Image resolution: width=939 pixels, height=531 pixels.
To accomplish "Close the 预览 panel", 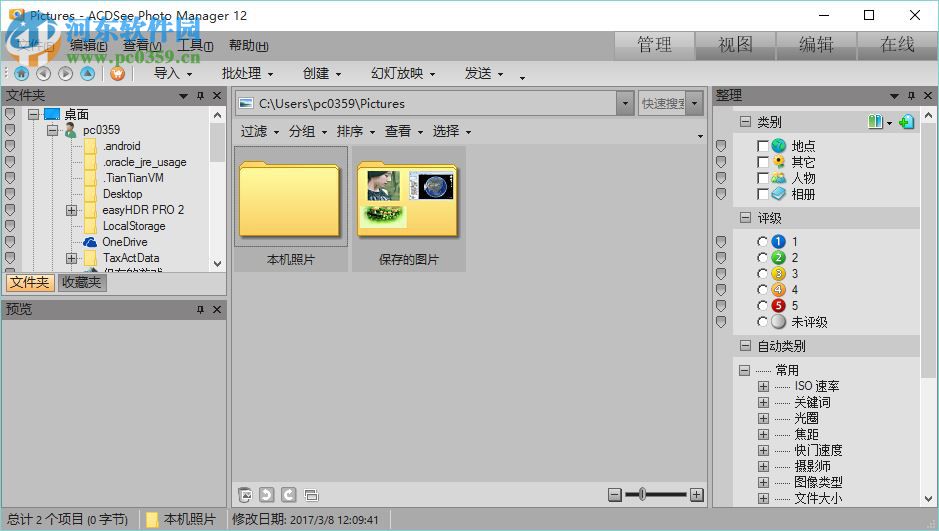I will pos(217,310).
